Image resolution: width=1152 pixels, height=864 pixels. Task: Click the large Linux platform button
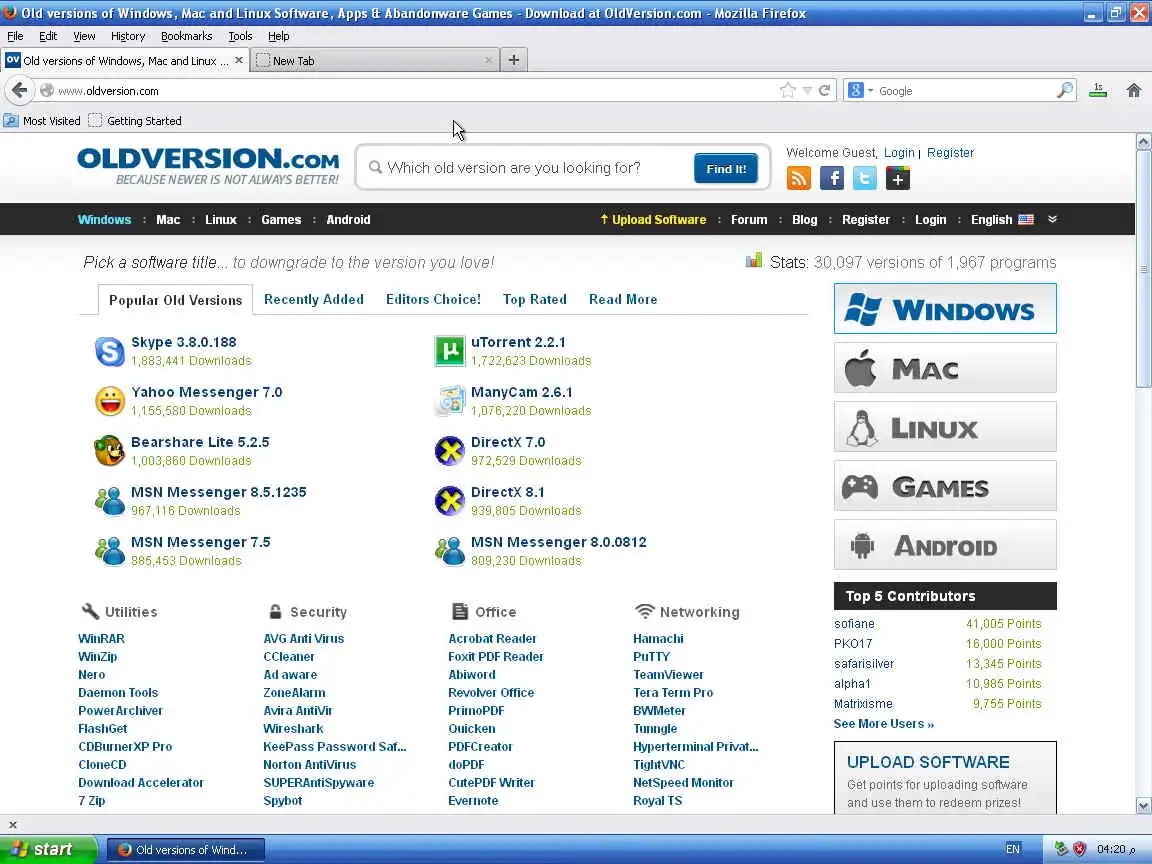click(945, 426)
